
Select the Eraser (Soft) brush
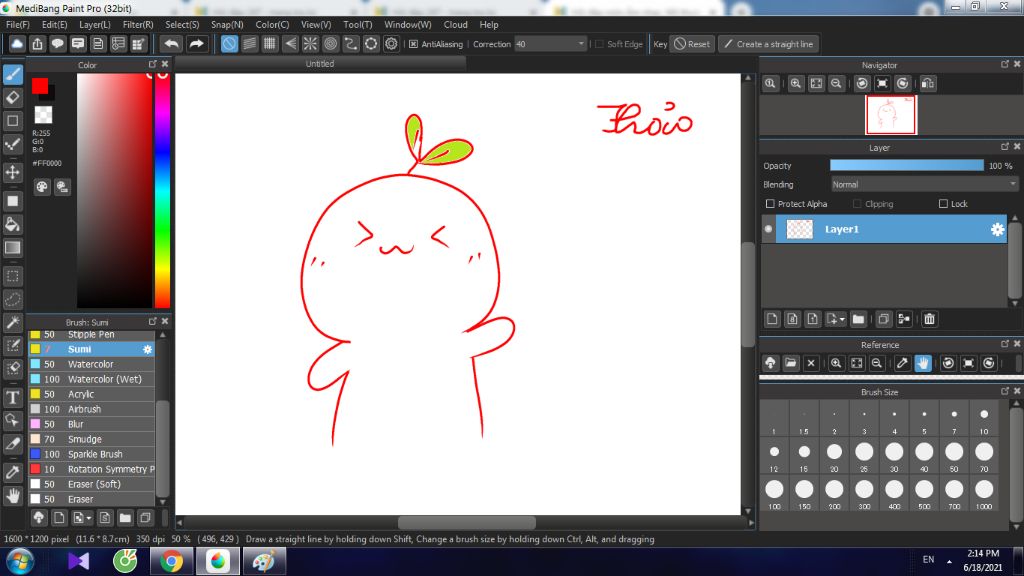[x=91, y=484]
